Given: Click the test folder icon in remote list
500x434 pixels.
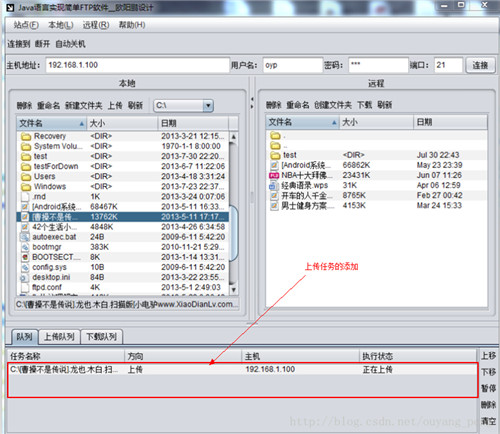Looking at the screenshot, I should (x=275, y=155).
